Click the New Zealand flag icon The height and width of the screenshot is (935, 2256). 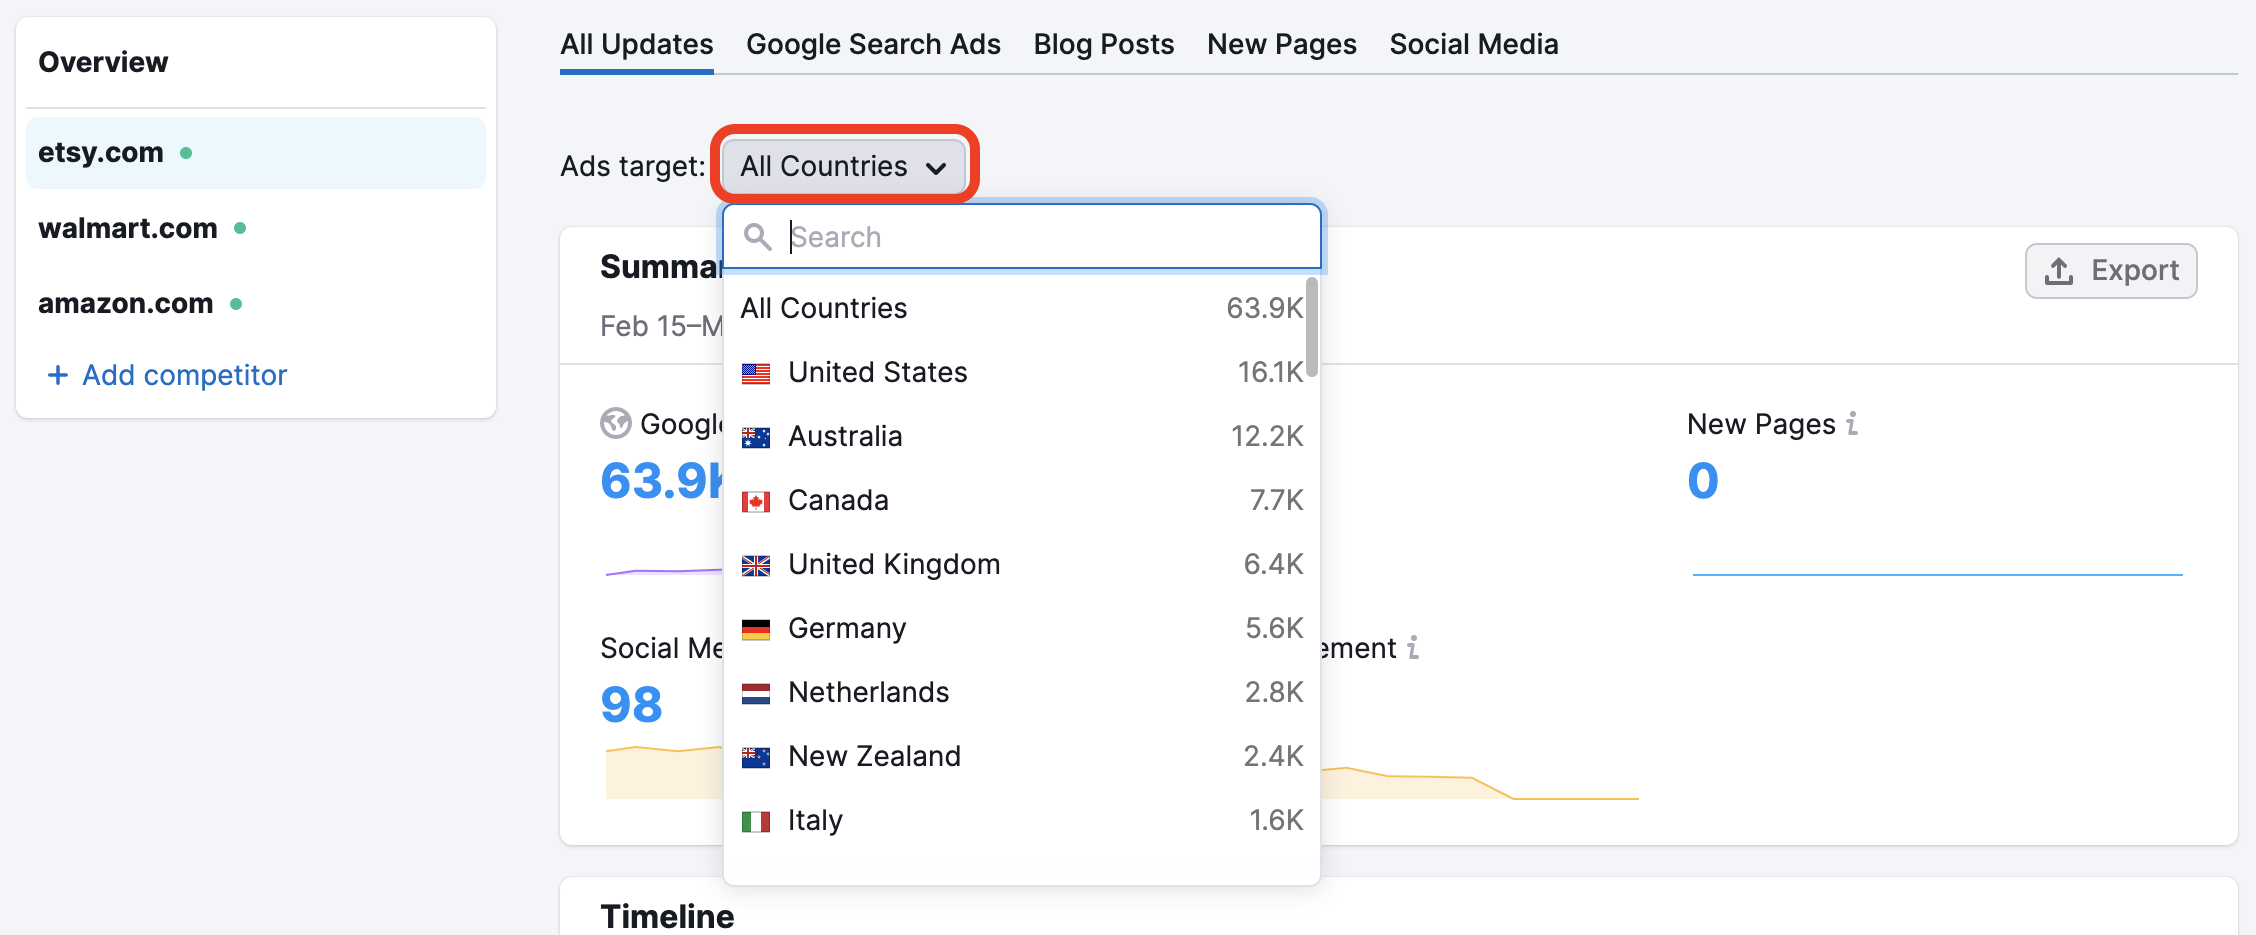pos(756,756)
